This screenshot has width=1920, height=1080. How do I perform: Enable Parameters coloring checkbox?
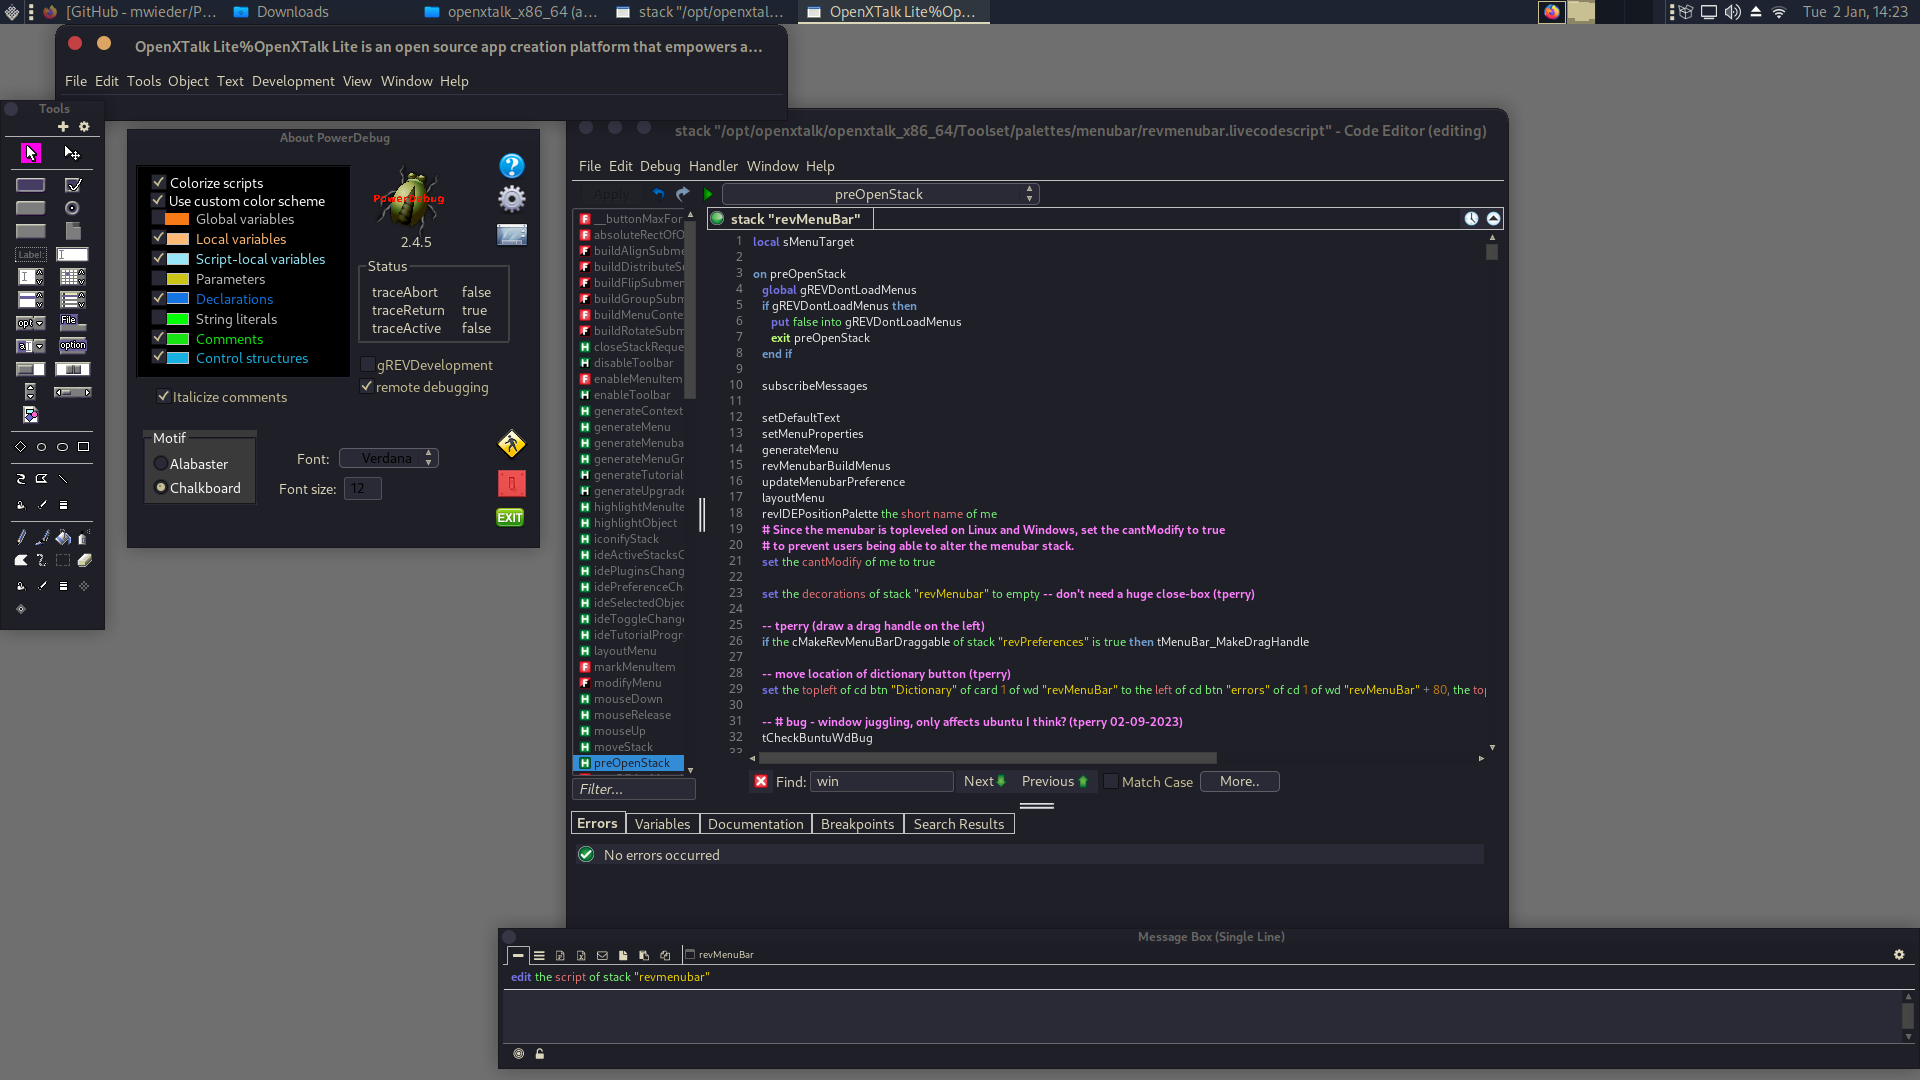point(158,279)
